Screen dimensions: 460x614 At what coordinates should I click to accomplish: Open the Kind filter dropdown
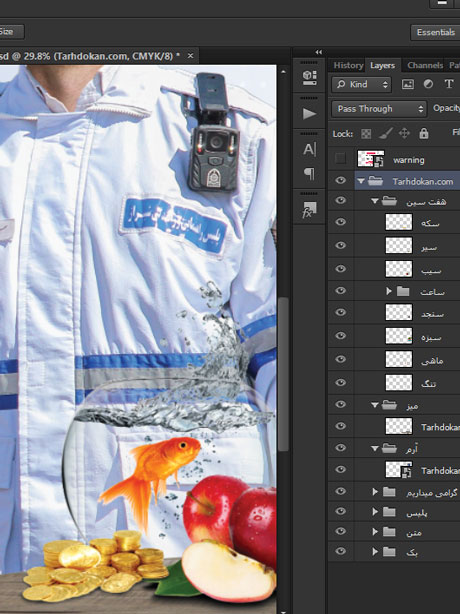pyautogui.click(x=362, y=84)
